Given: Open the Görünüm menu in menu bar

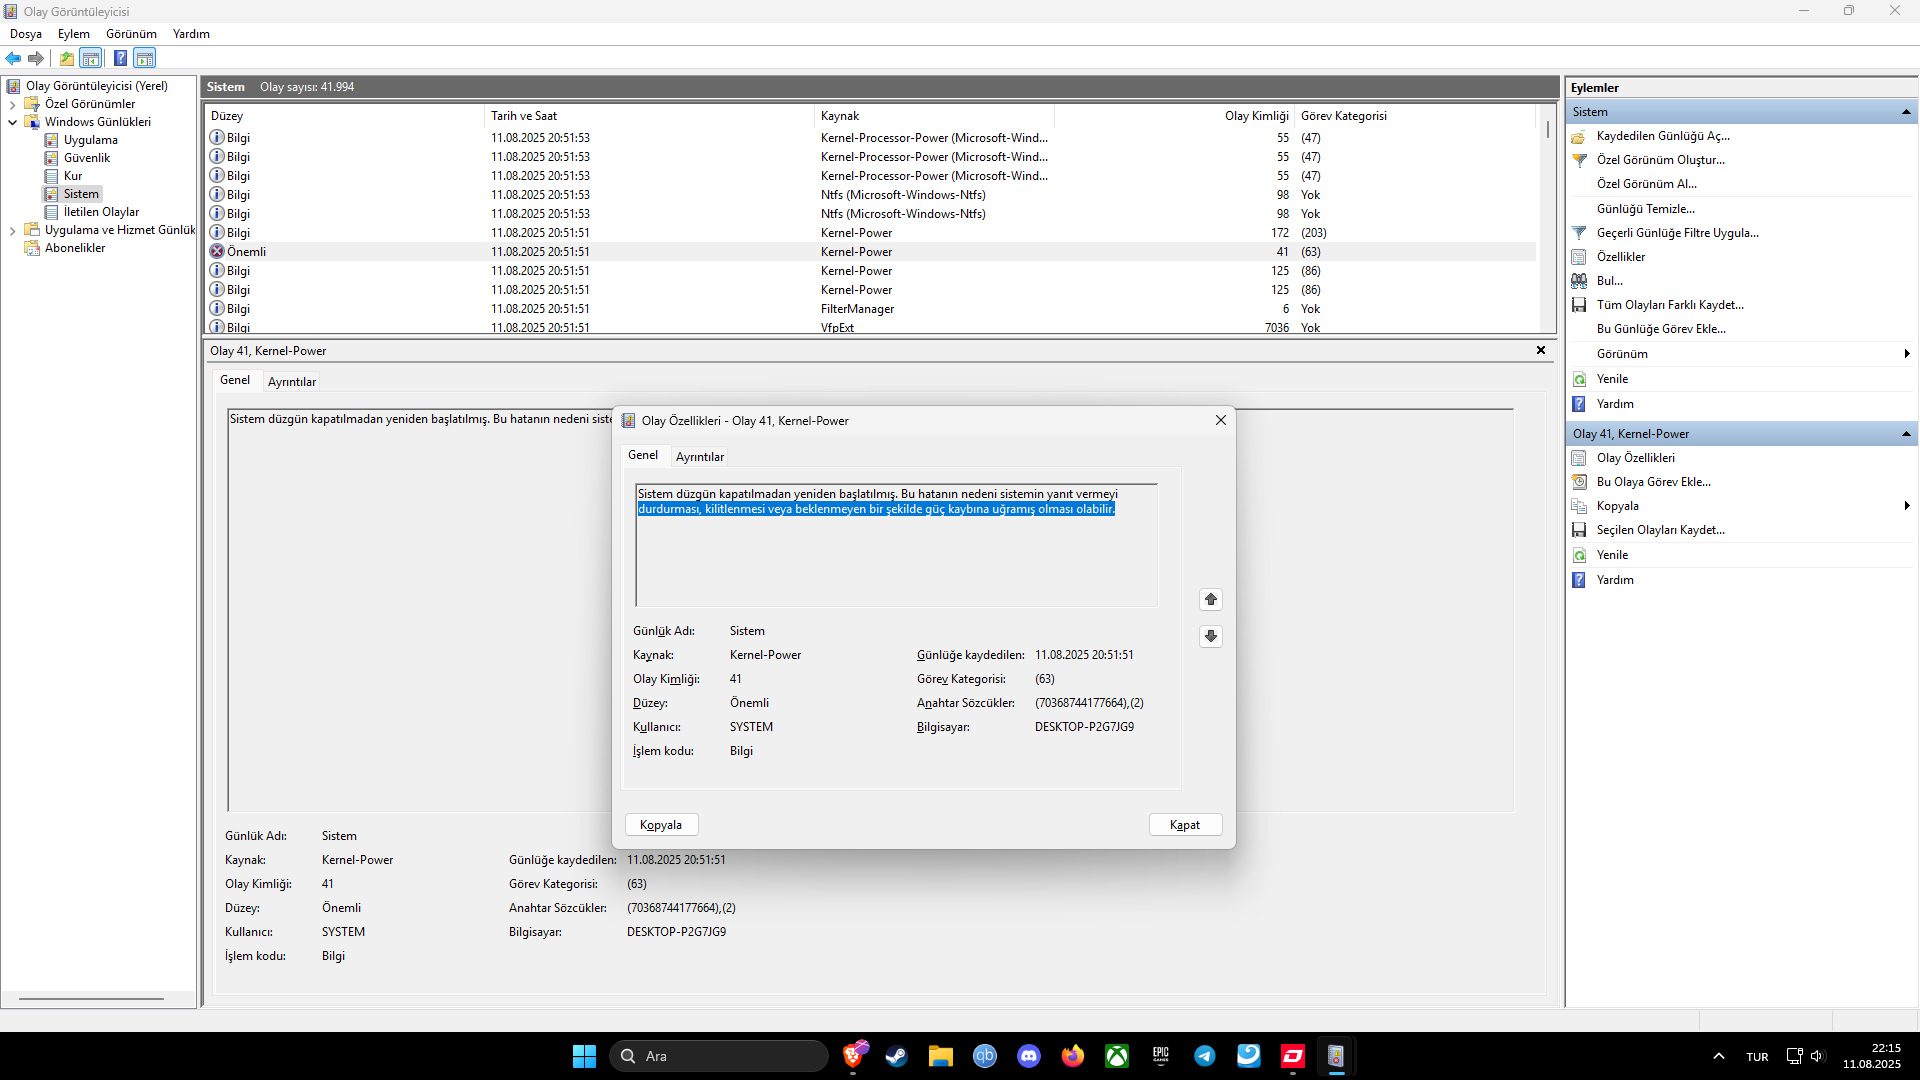Looking at the screenshot, I should (x=131, y=34).
